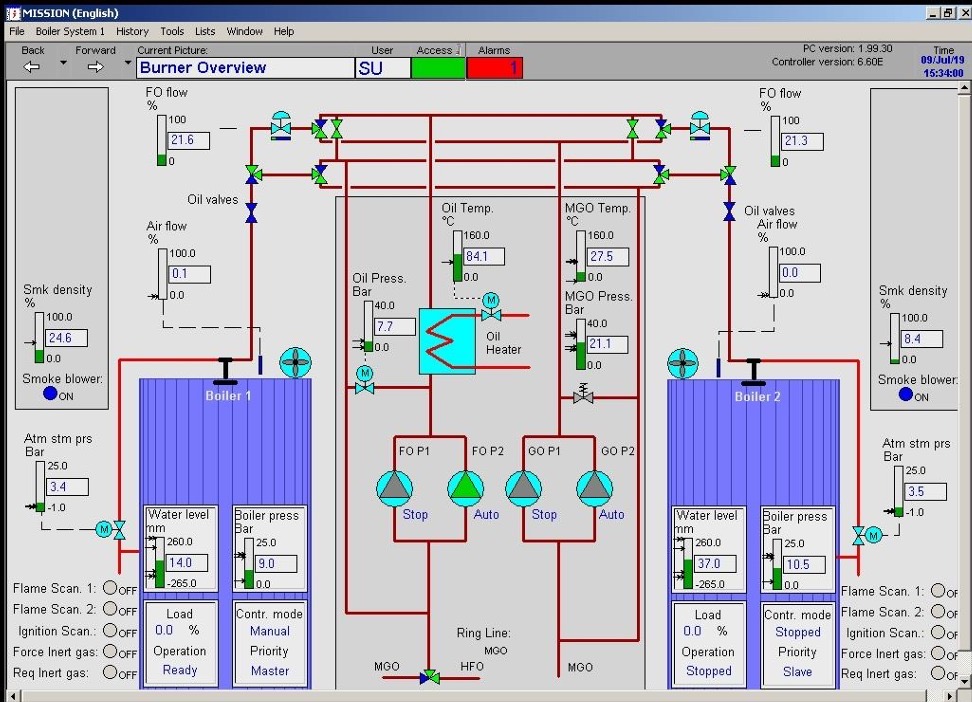
Task: Toggle Boiler 1 Flame Scan. 1 indicator
Action: pyautogui.click(x=110, y=587)
